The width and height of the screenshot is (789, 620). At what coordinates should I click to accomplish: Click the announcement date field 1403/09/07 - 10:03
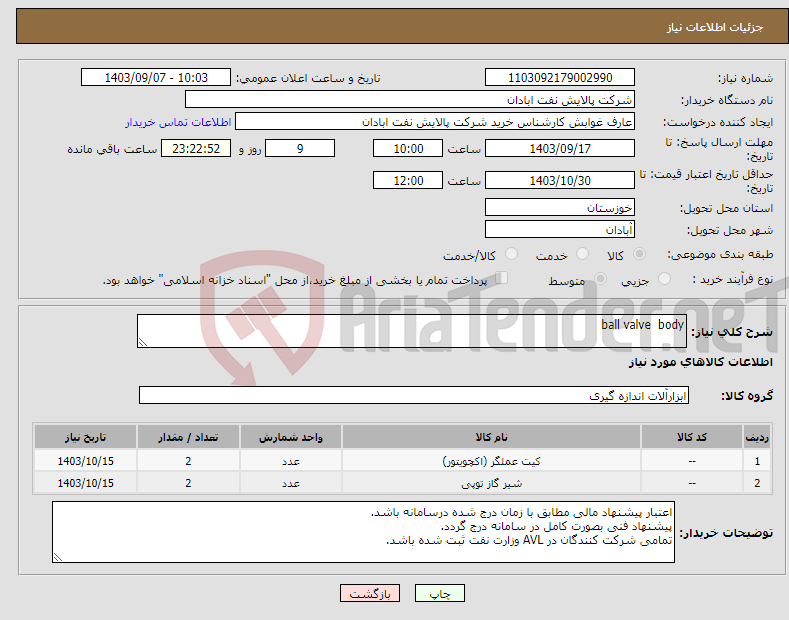point(156,78)
